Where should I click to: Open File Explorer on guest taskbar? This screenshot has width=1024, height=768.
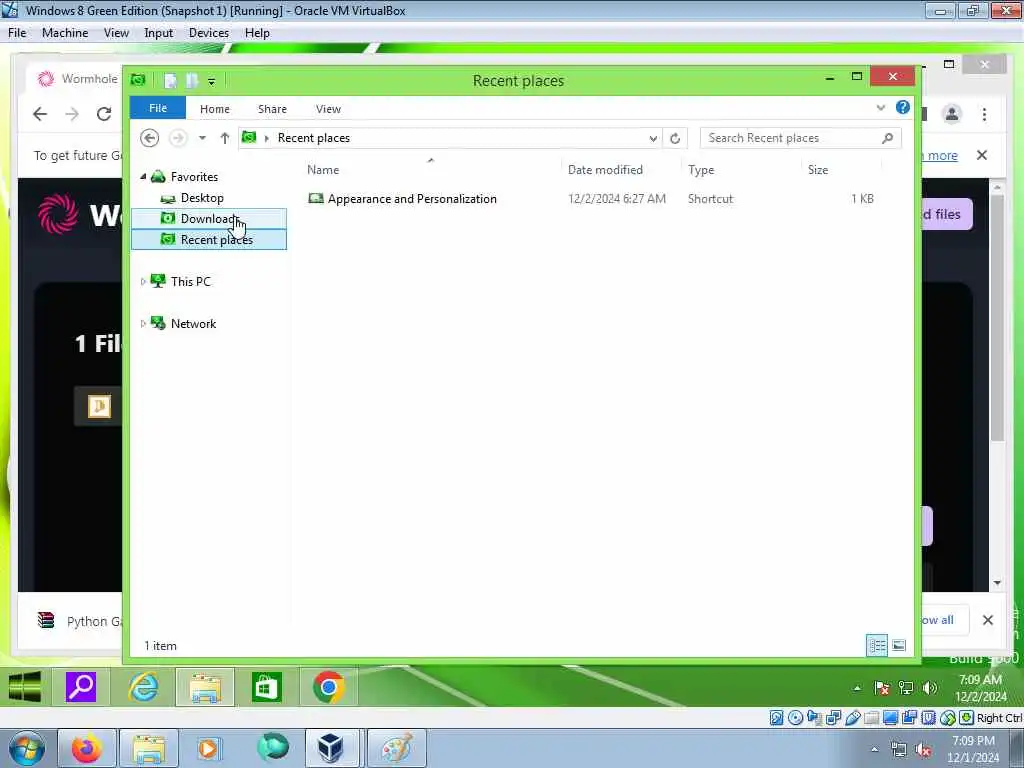pos(204,687)
